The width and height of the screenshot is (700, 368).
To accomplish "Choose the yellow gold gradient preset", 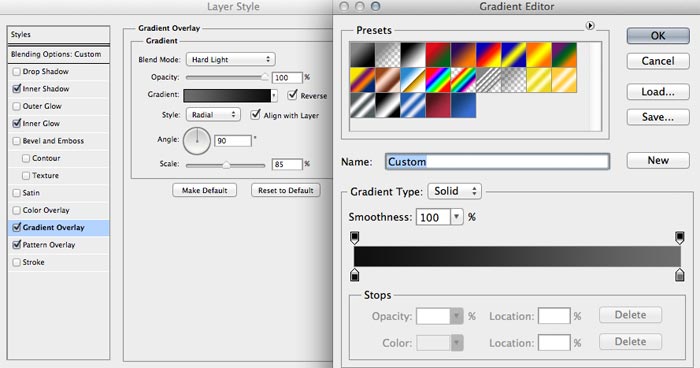I will click(x=539, y=80).
